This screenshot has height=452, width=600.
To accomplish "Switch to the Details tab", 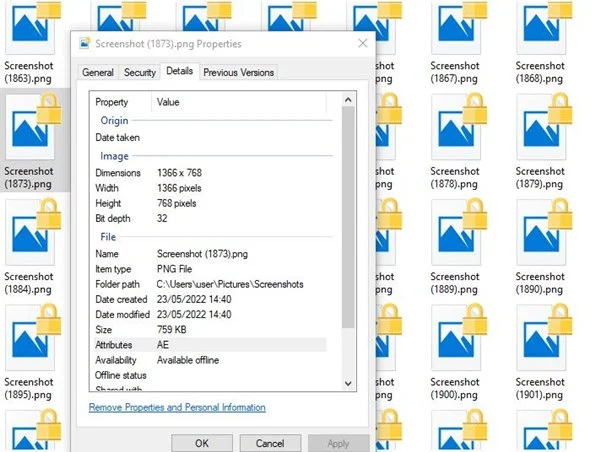I will click(x=179, y=71).
